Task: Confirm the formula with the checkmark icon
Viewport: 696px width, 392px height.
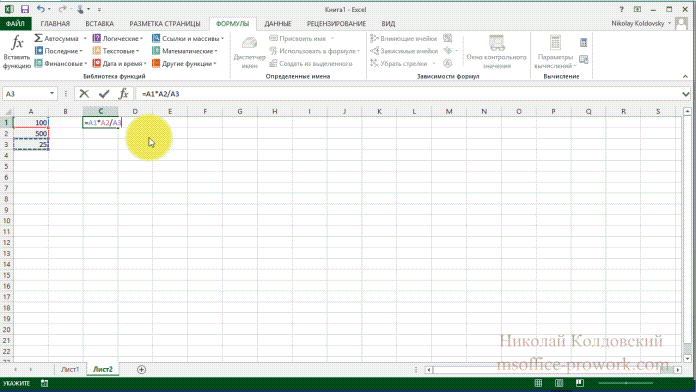Action: [x=104, y=94]
